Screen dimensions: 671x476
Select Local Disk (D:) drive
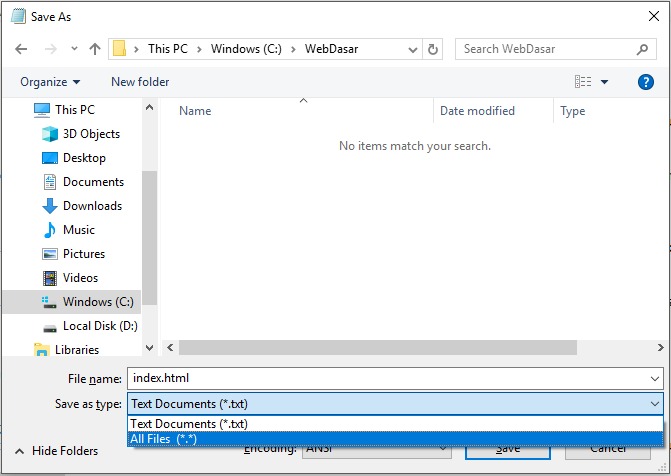[99, 326]
